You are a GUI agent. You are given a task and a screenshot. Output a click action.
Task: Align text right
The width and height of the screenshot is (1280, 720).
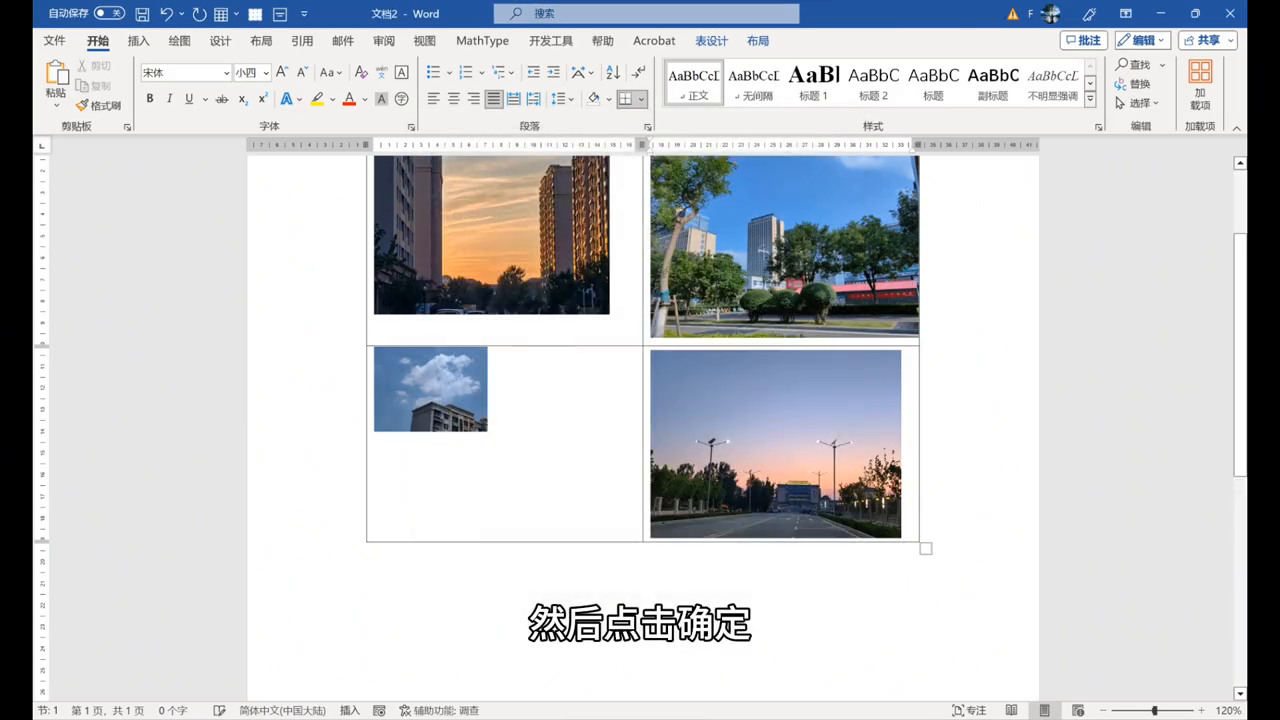[474, 99]
